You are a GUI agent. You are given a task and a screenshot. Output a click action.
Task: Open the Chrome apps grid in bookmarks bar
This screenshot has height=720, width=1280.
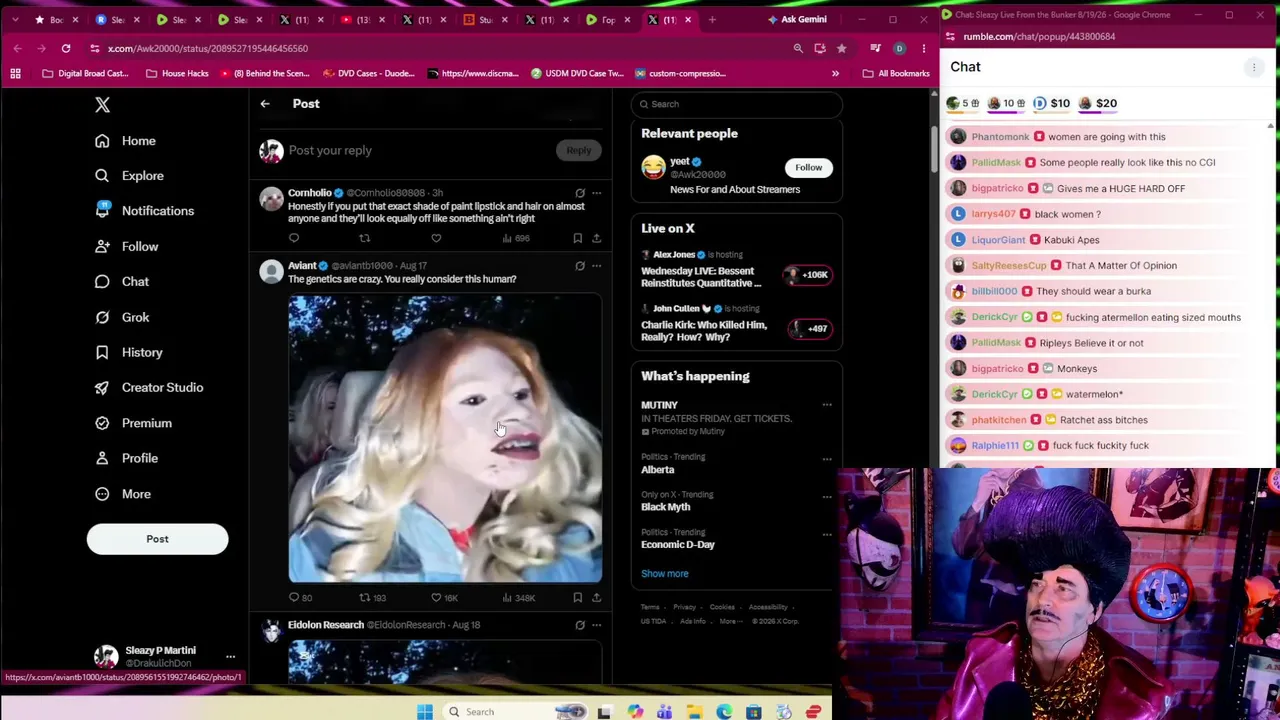(15, 73)
